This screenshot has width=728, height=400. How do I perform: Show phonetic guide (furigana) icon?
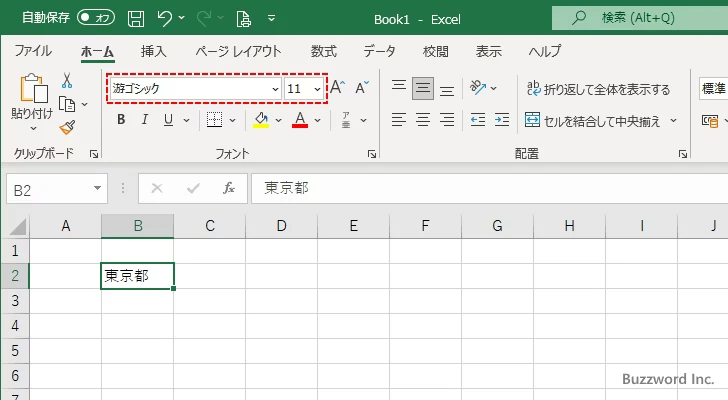(x=346, y=120)
